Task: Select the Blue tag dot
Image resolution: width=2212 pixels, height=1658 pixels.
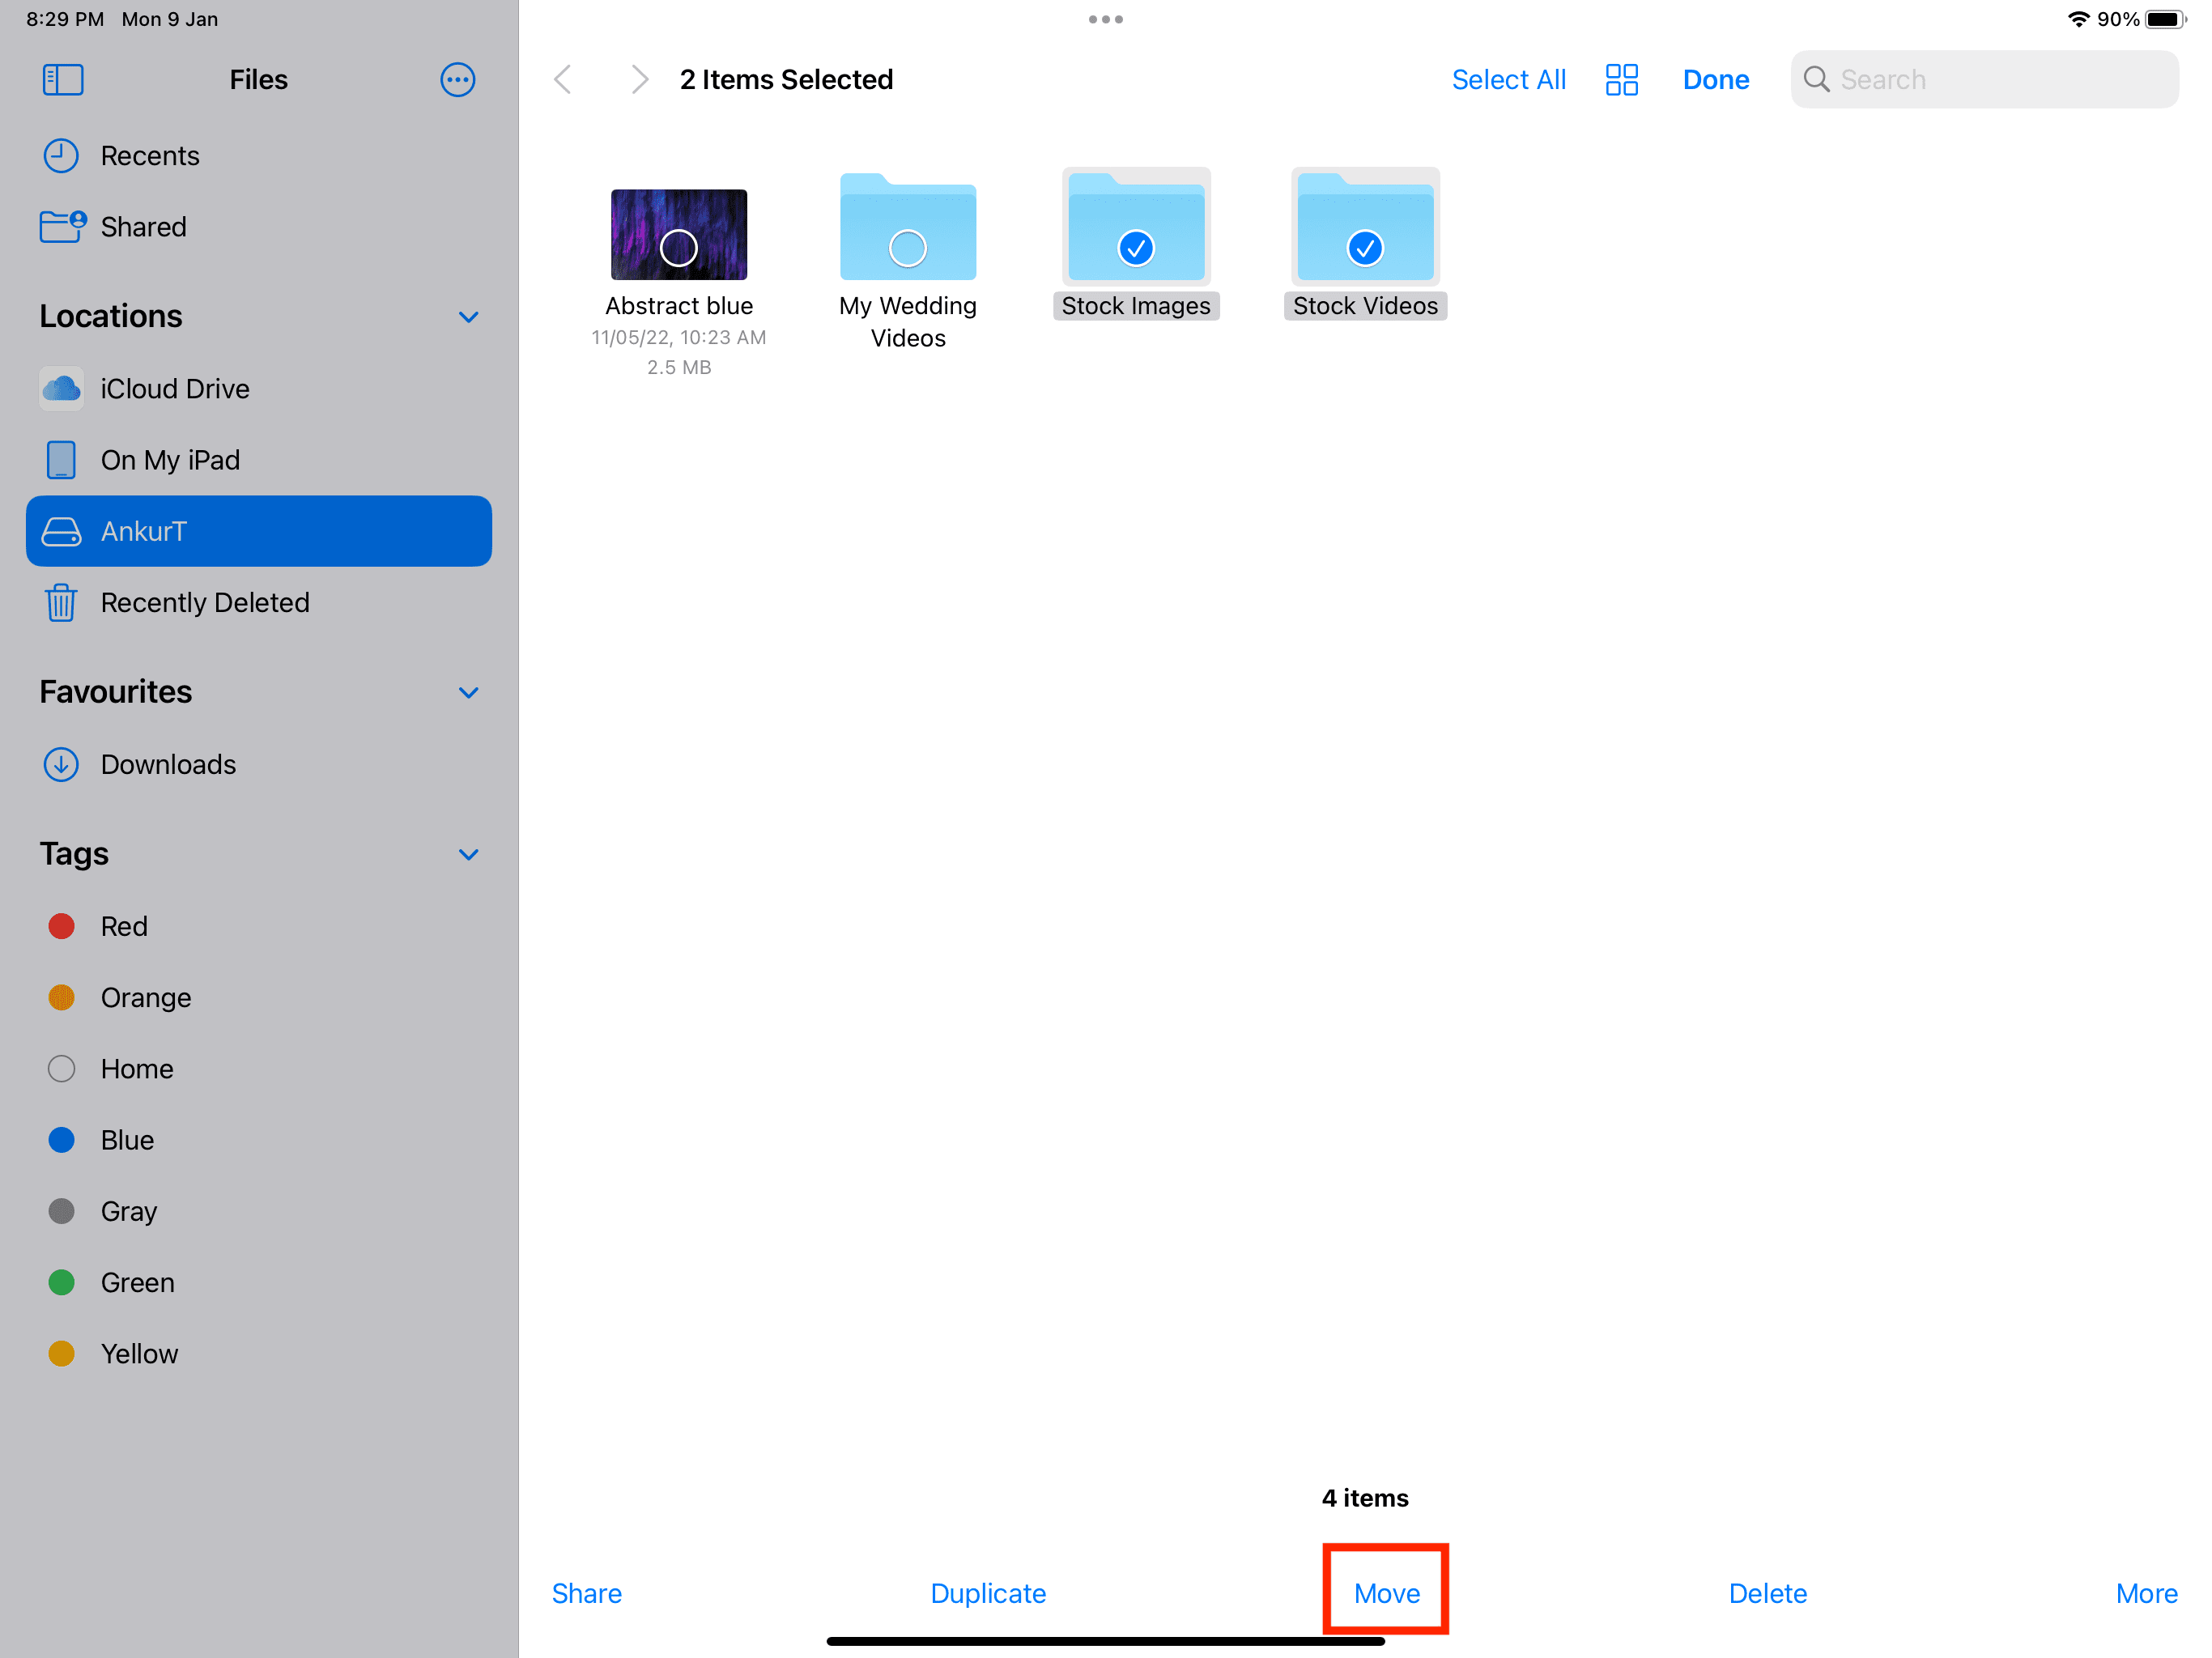Action: [61, 1141]
